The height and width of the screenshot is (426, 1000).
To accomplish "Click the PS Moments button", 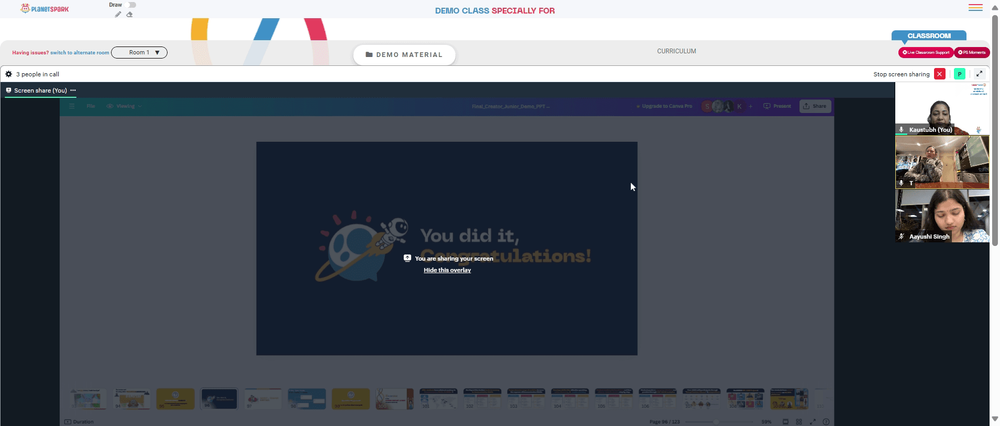I will [x=972, y=52].
